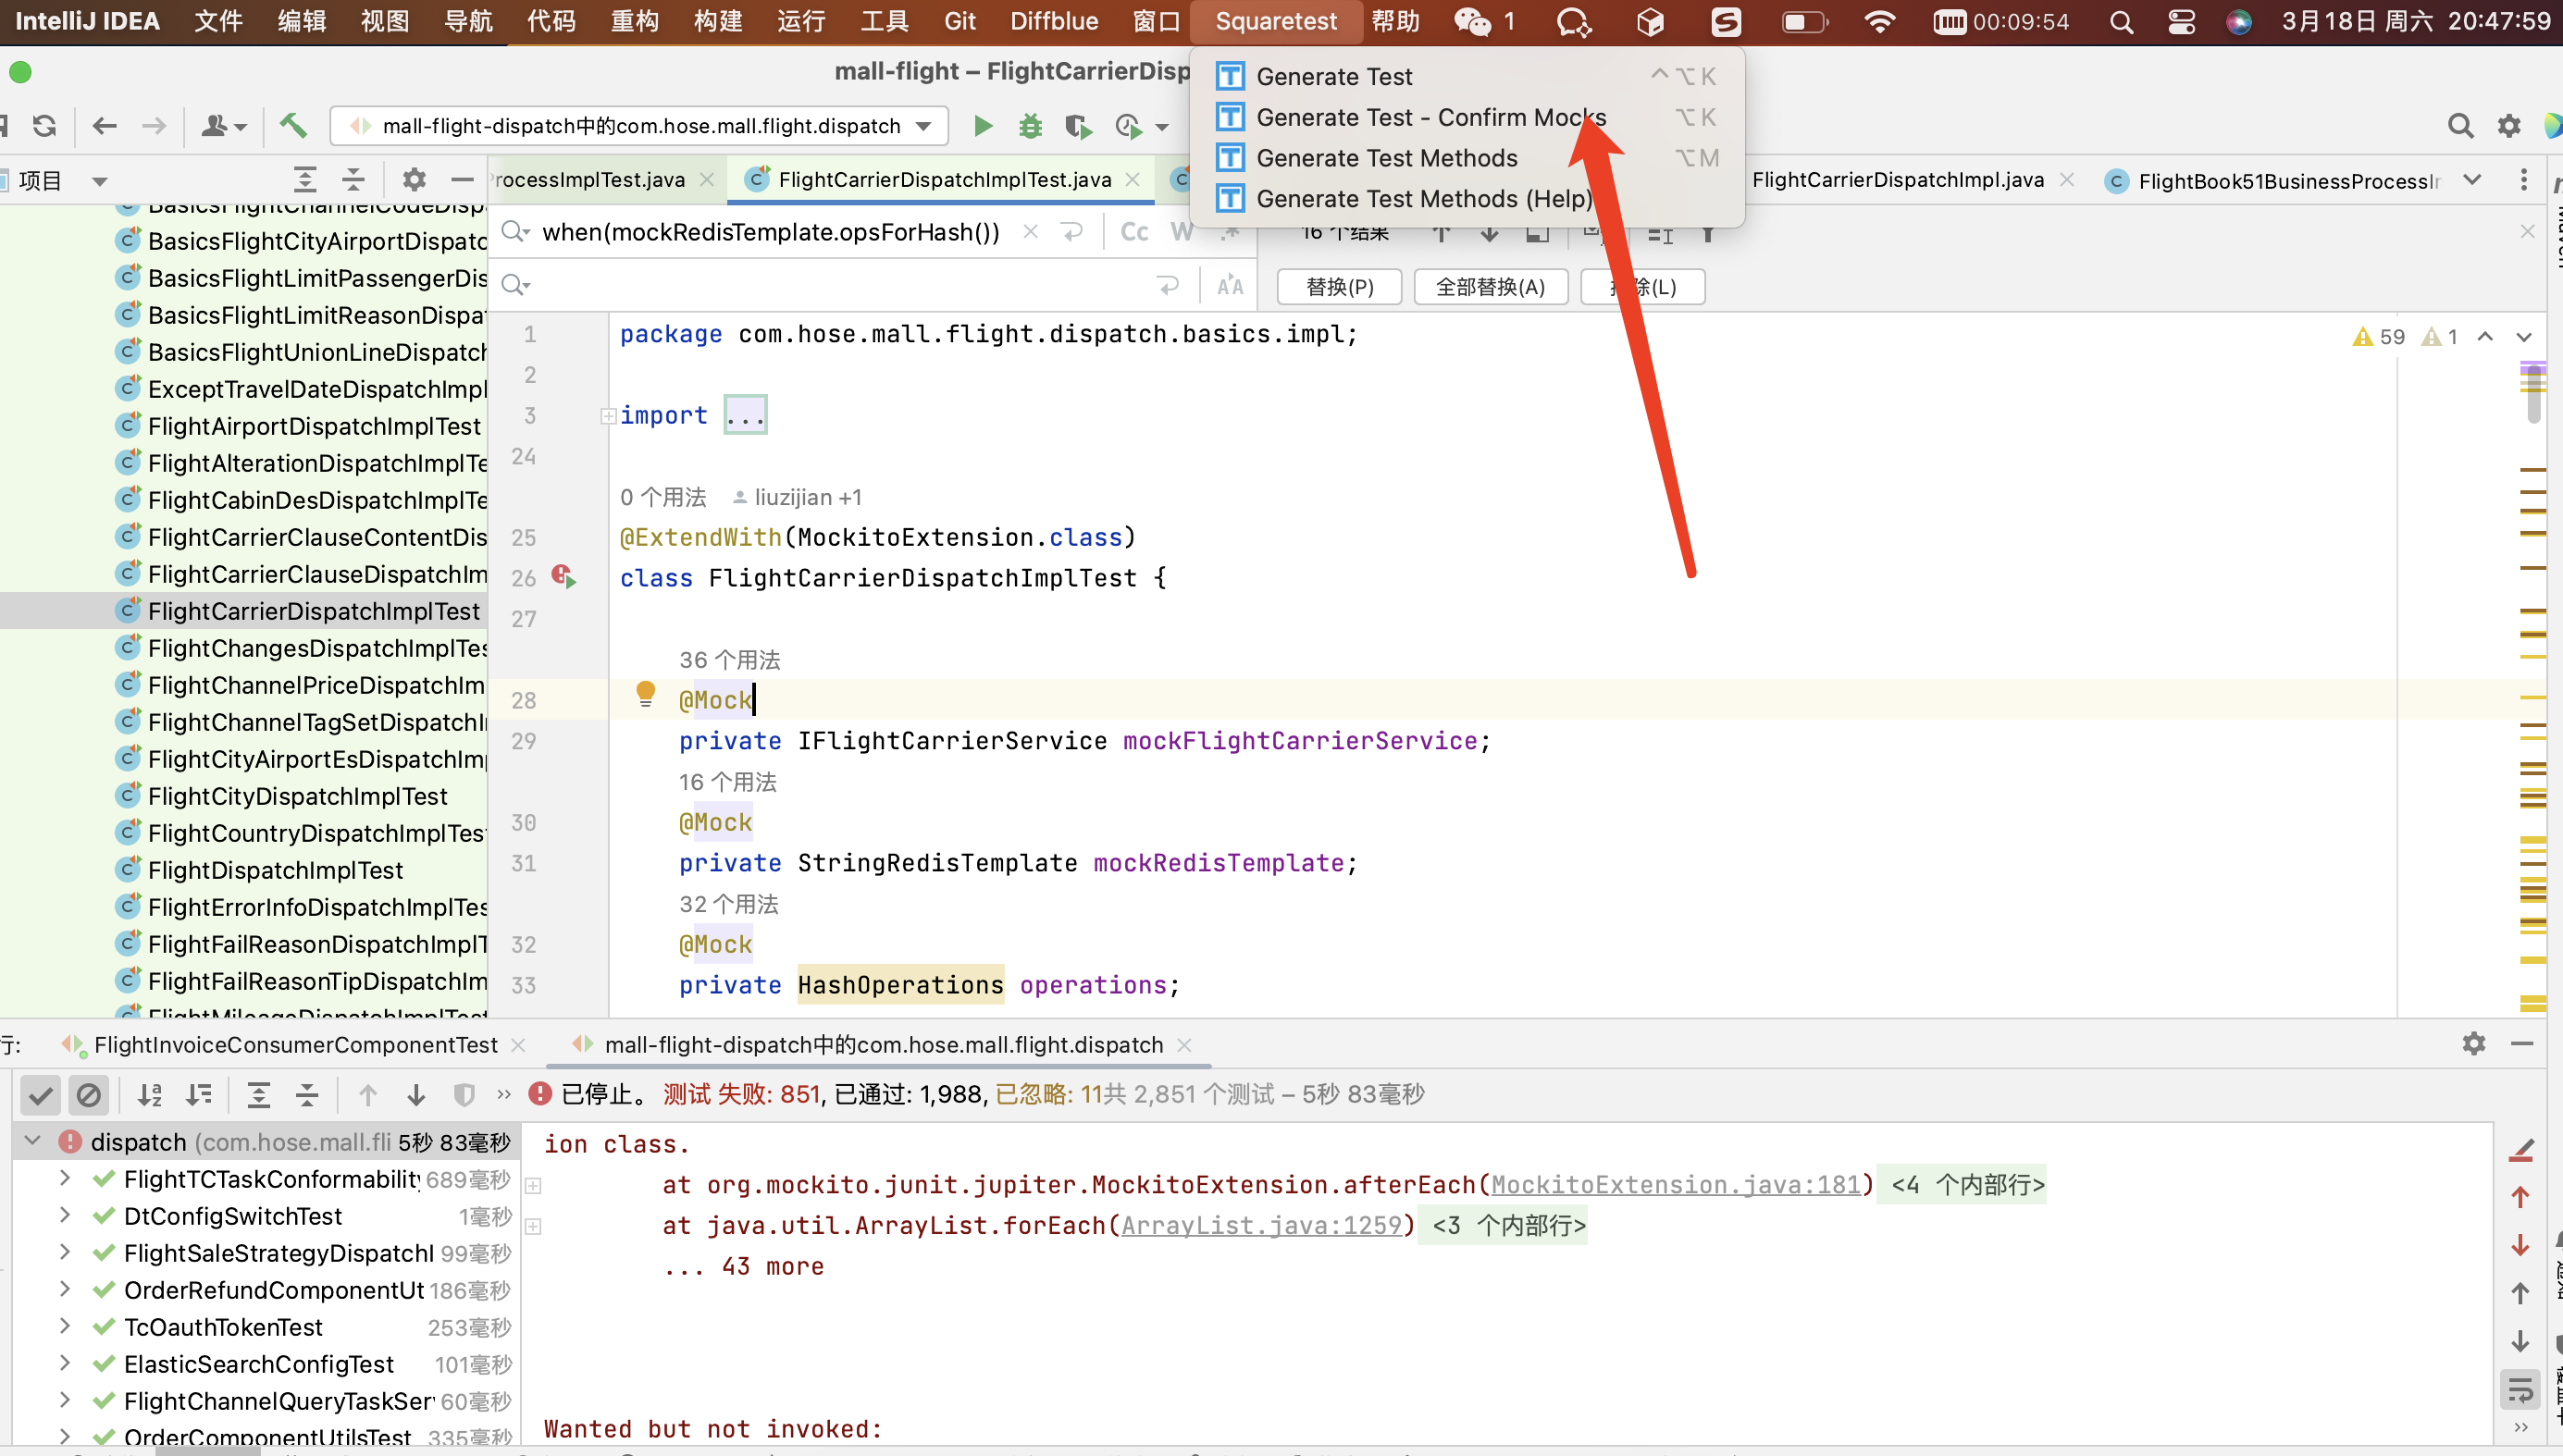Image resolution: width=2563 pixels, height=1456 pixels.
Task: Click the yellow intention lightbulb icon
Action: click(x=645, y=694)
